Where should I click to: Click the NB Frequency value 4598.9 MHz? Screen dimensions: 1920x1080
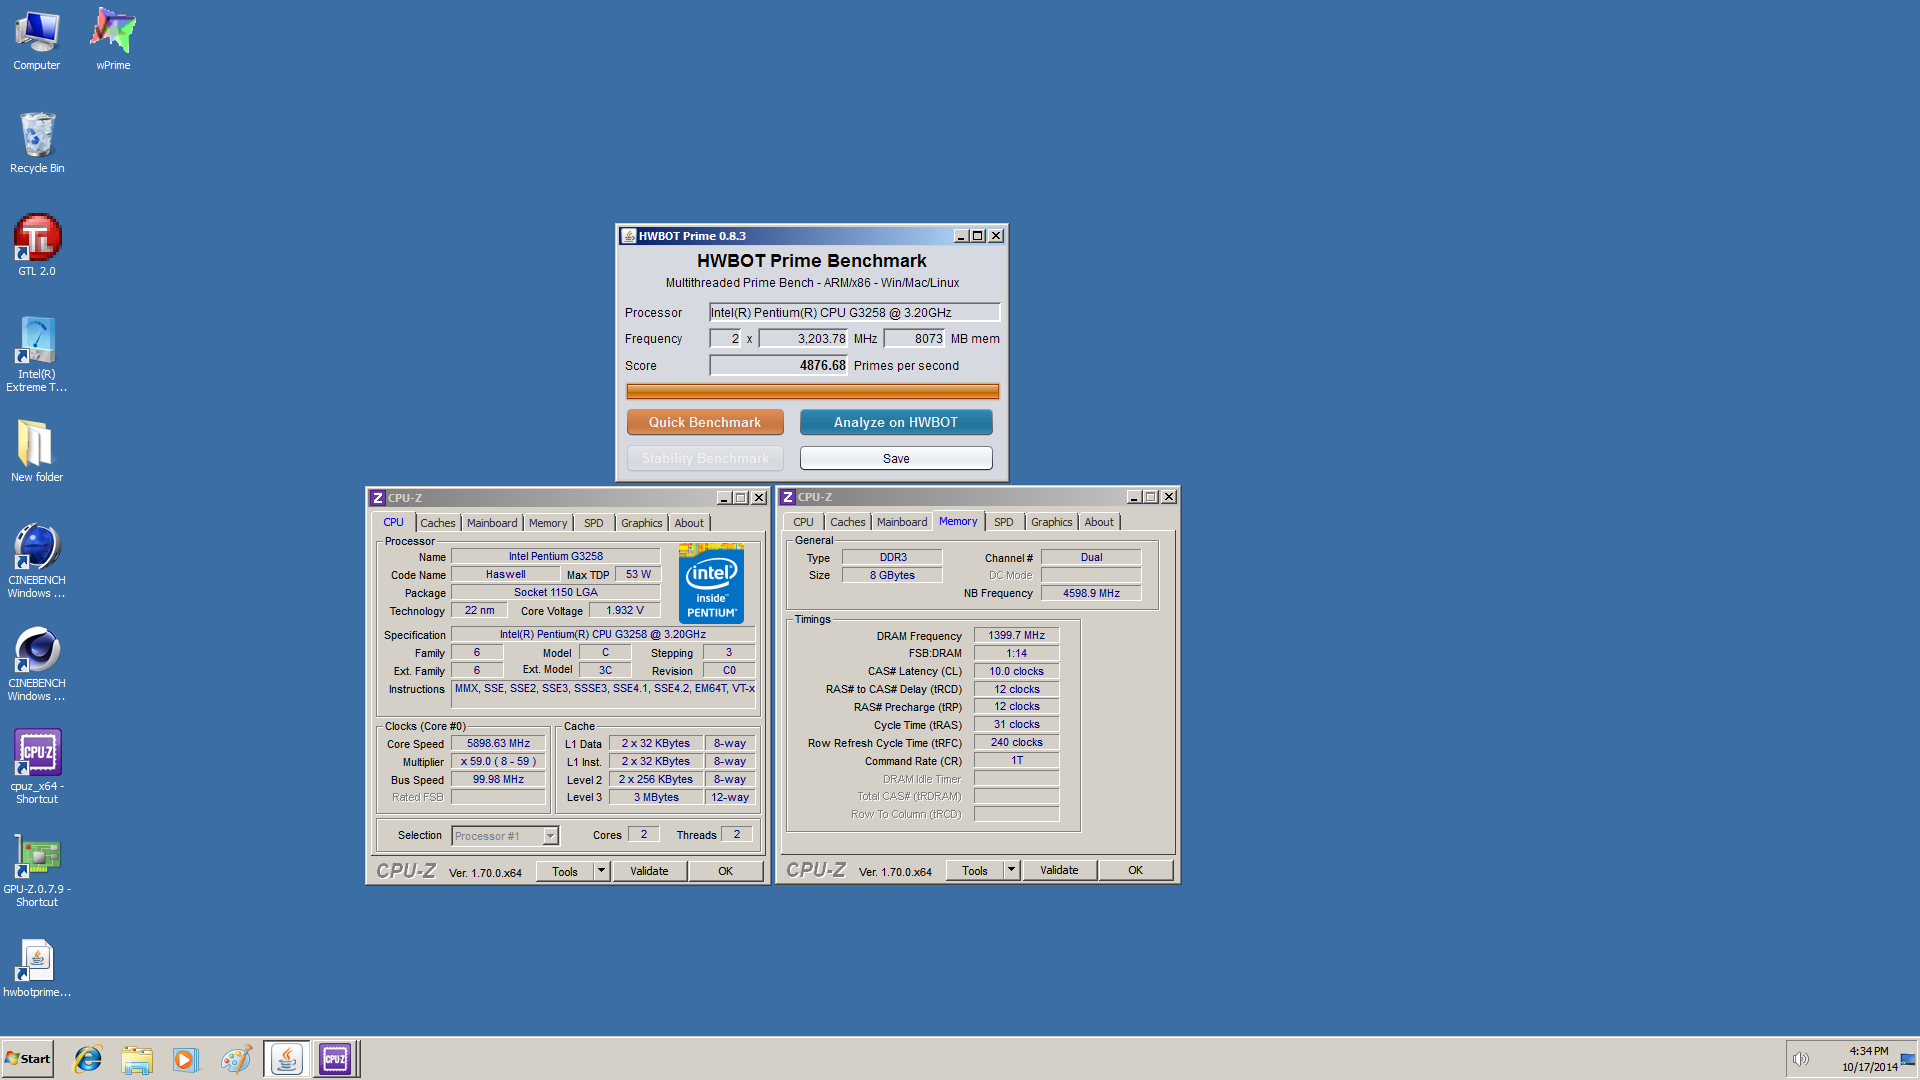click(x=1091, y=594)
